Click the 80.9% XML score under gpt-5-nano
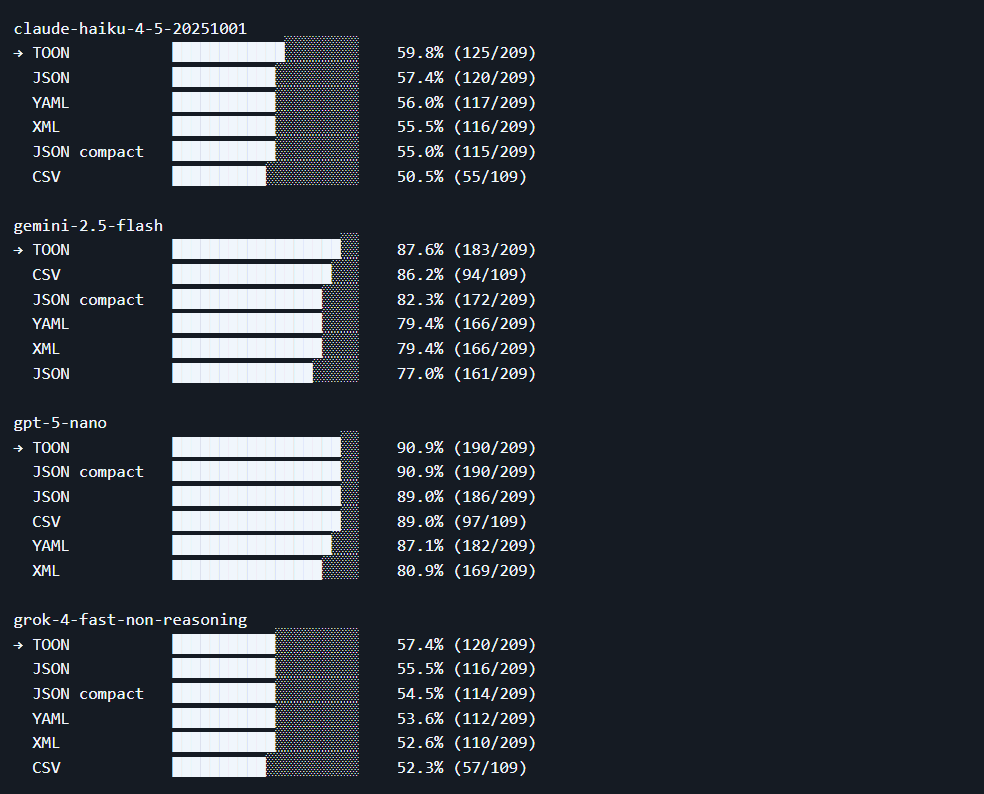This screenshot has width=984, height=794. (x=421, y=570)
